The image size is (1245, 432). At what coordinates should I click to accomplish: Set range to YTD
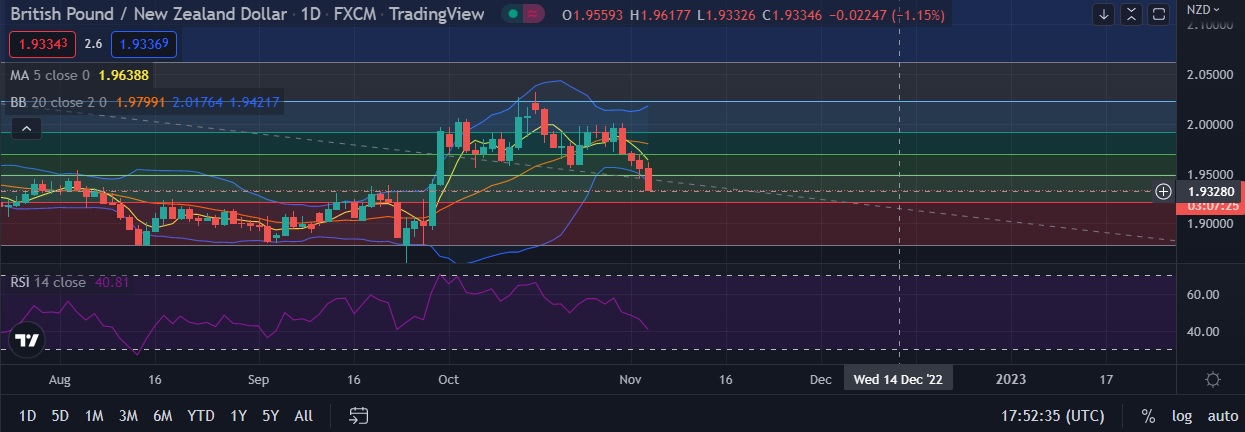(x=201, y=416)
